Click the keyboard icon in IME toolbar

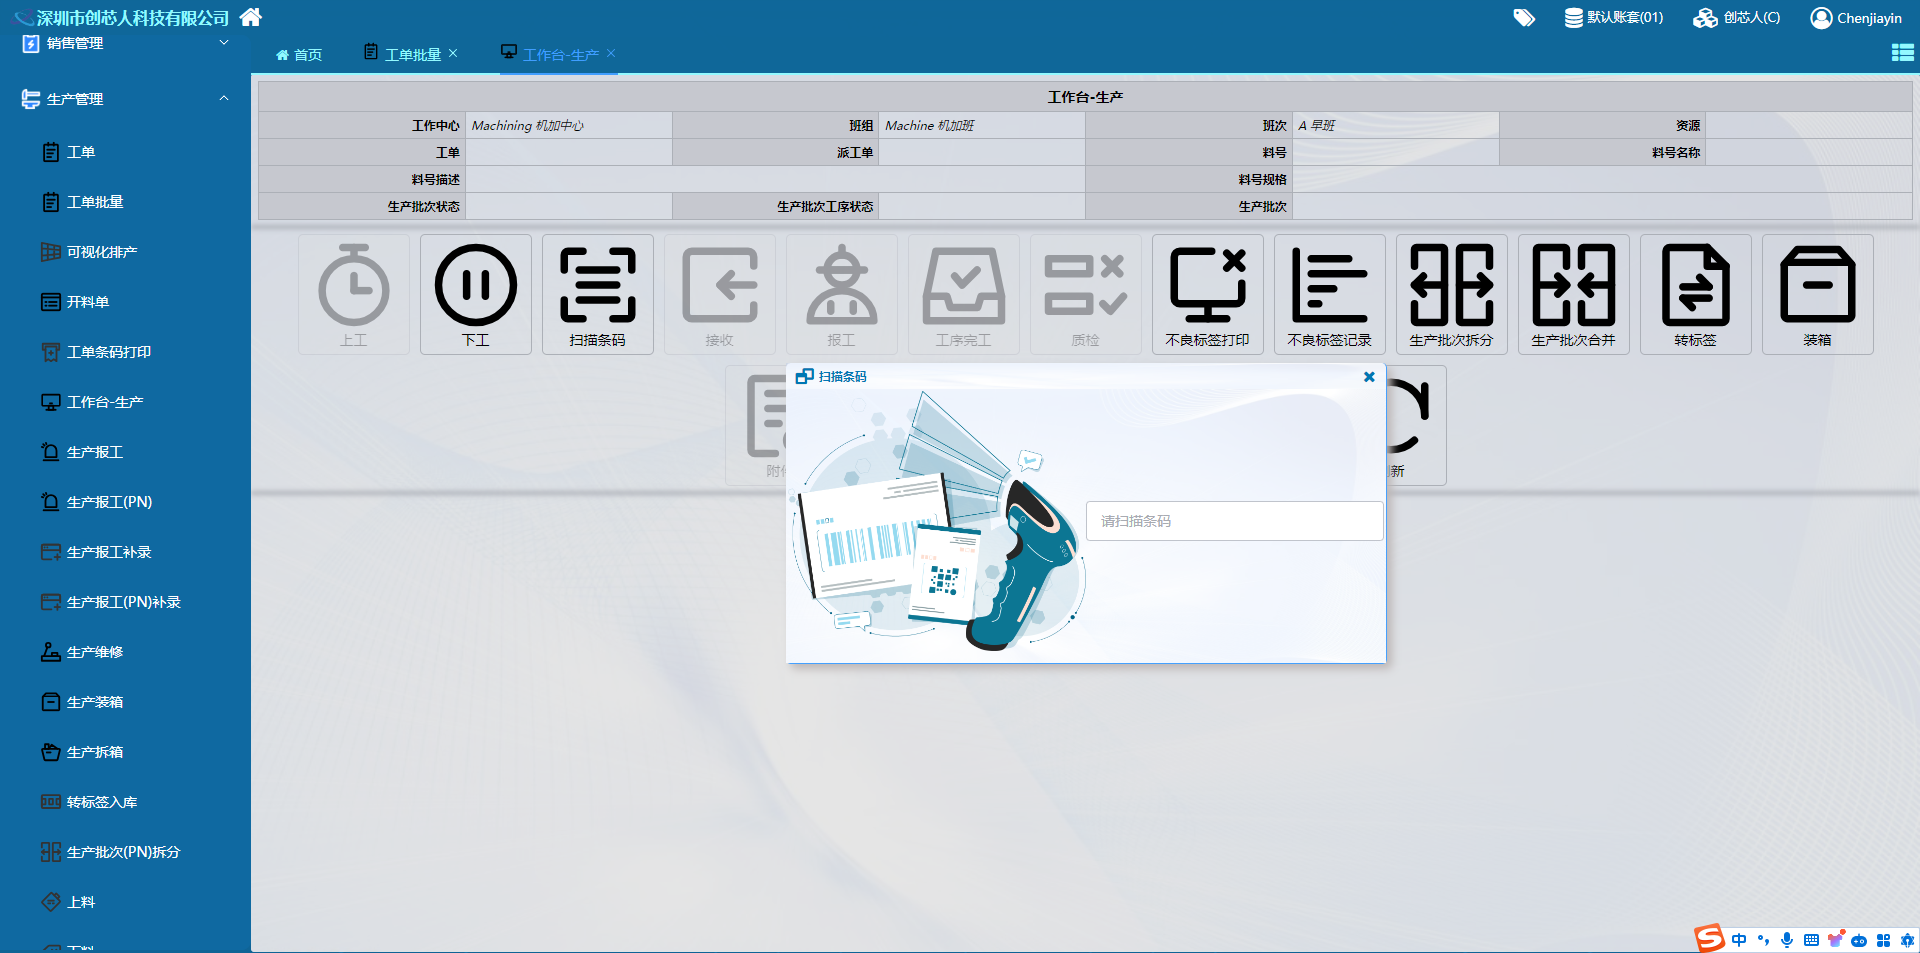[1811, 940]
